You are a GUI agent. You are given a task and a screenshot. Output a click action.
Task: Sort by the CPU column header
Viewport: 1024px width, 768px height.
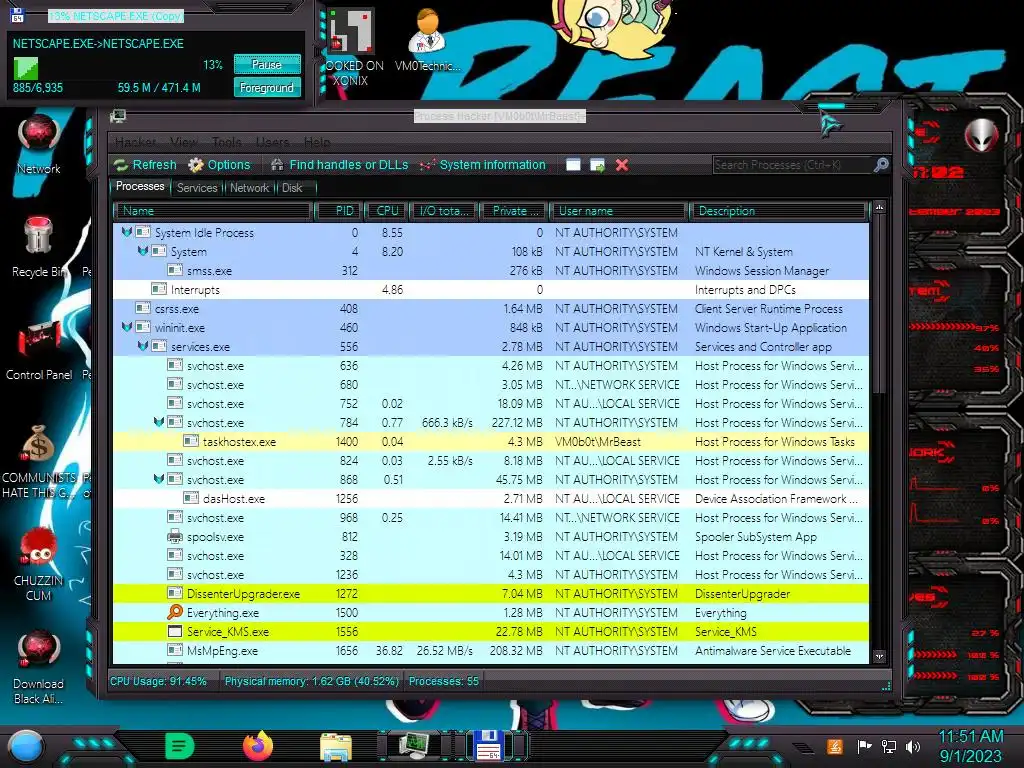coord(386,211)
